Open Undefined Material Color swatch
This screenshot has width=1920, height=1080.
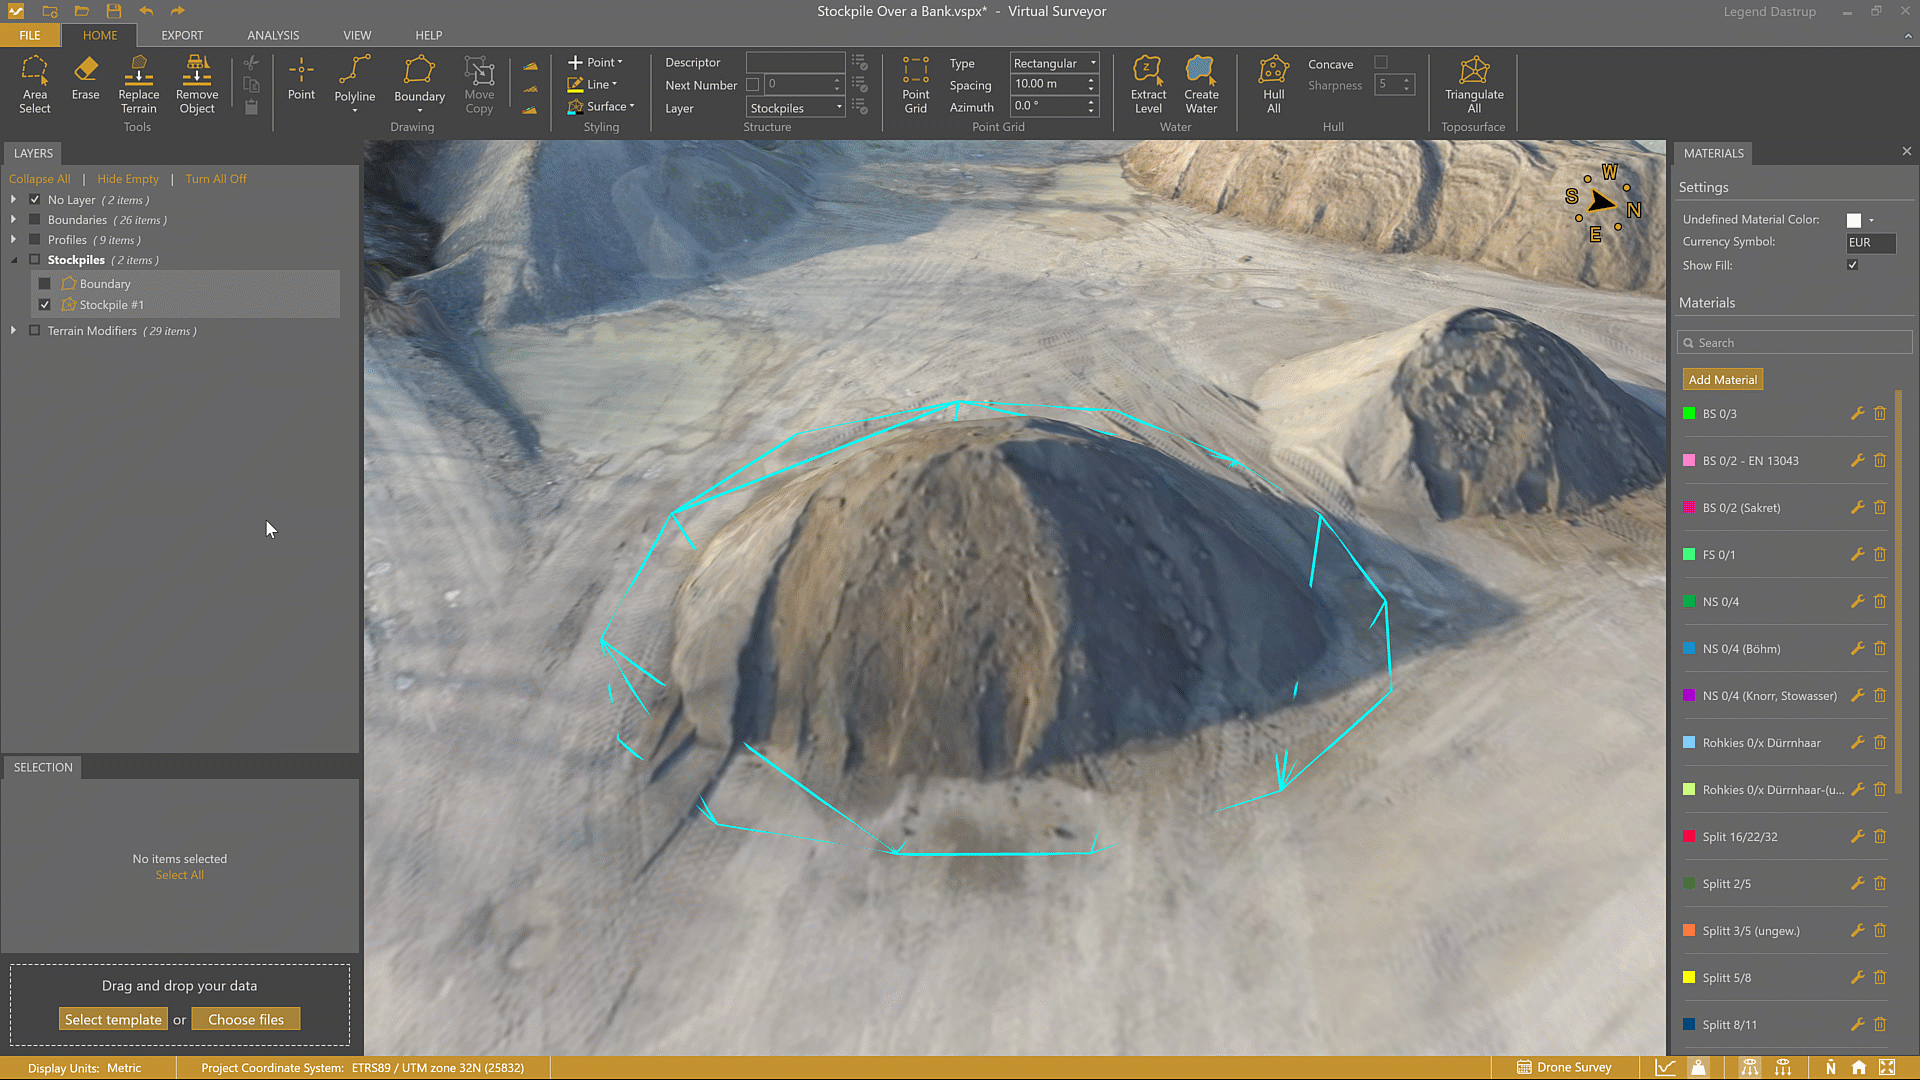point(1854,220)
